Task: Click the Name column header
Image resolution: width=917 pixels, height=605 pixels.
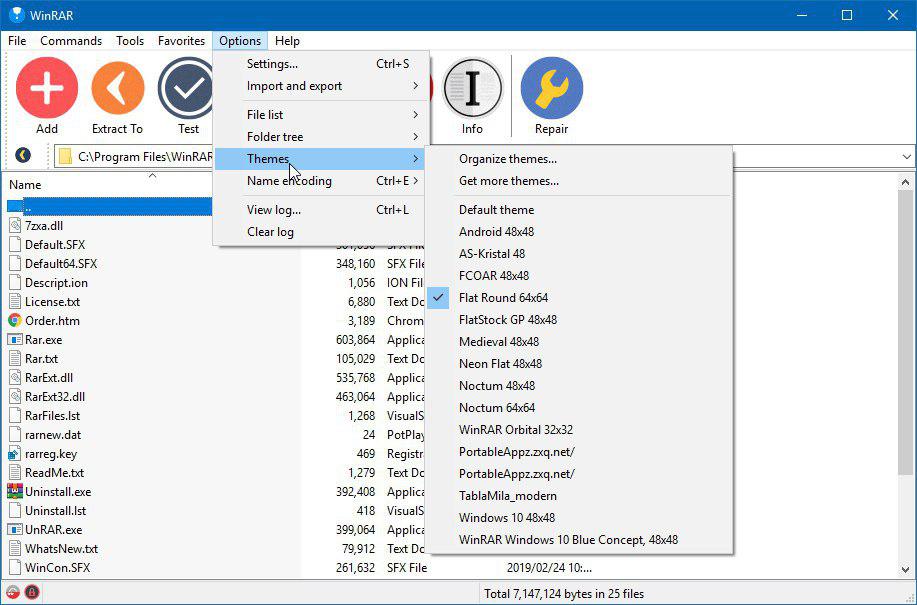Action: point(25,185)
